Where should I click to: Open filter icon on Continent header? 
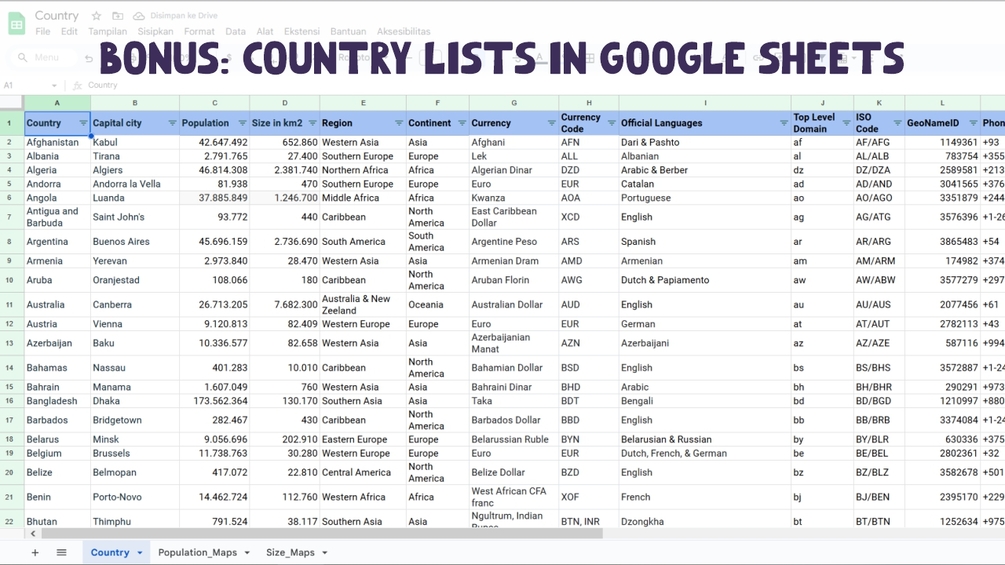tap(462, 123)
